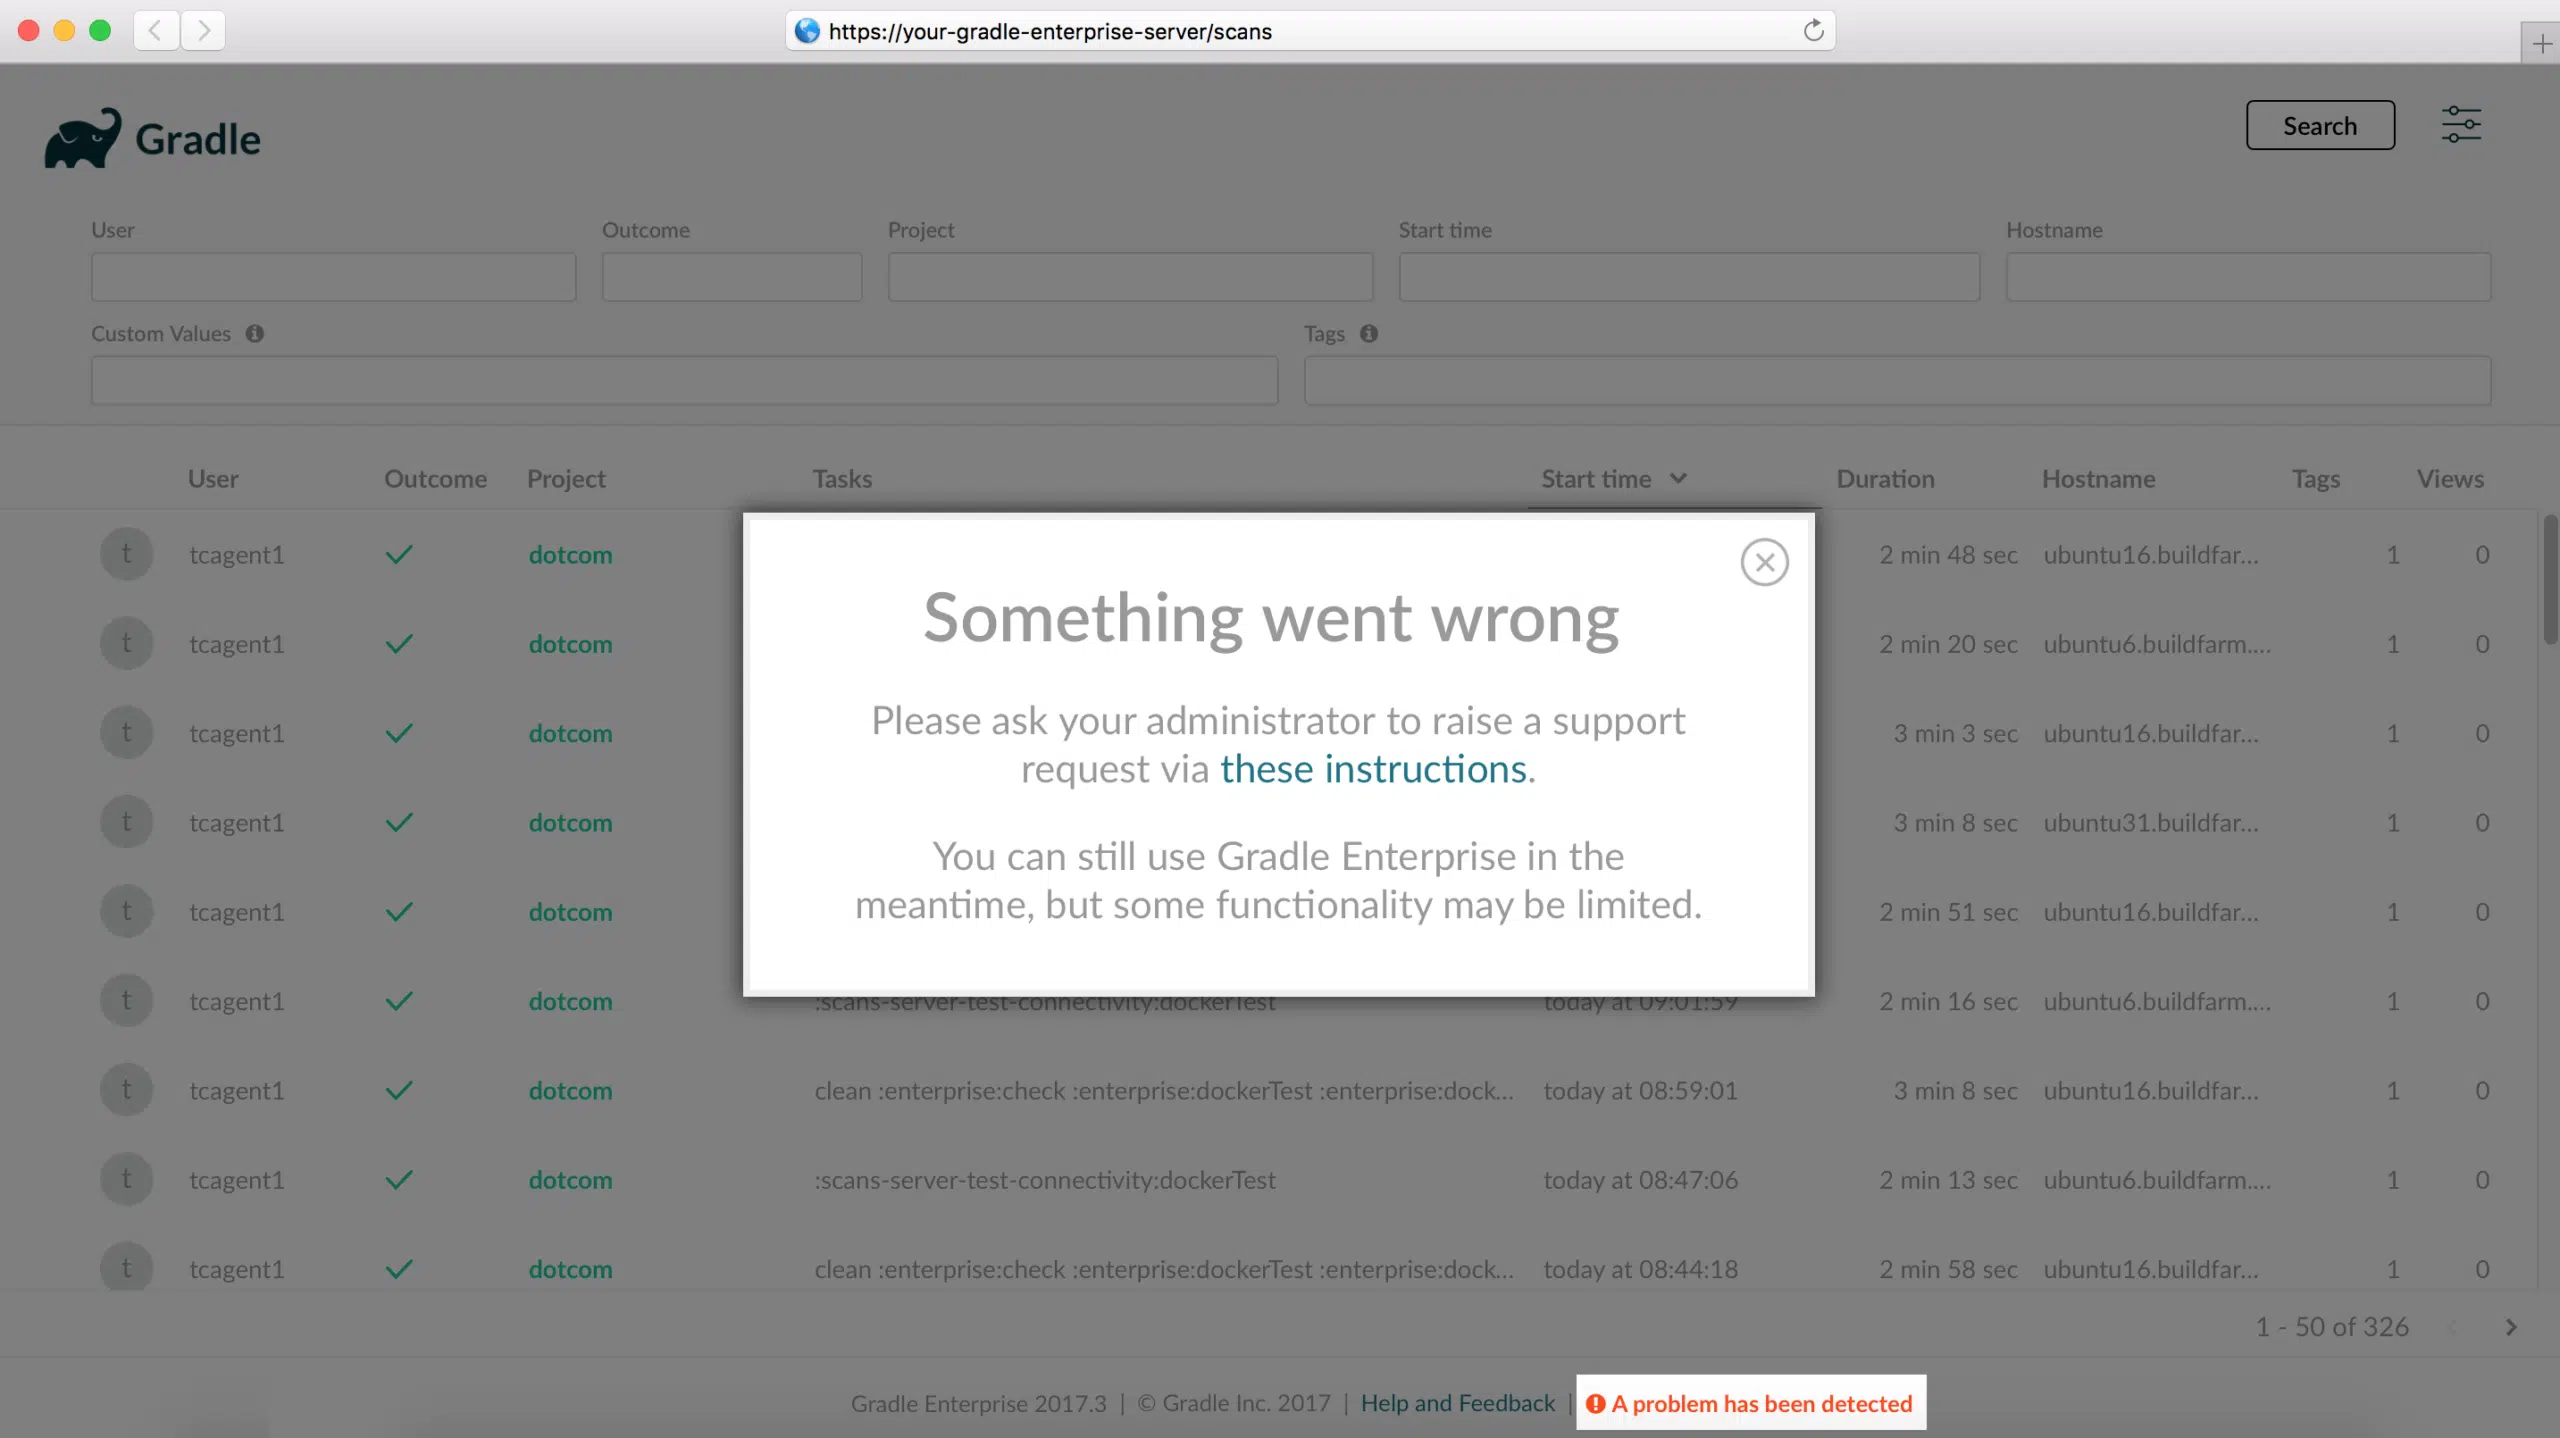This screenshot has height=1438, width=2560.
Task: Open dotcom project in the 08:44:18 row
Action: 570,1269
